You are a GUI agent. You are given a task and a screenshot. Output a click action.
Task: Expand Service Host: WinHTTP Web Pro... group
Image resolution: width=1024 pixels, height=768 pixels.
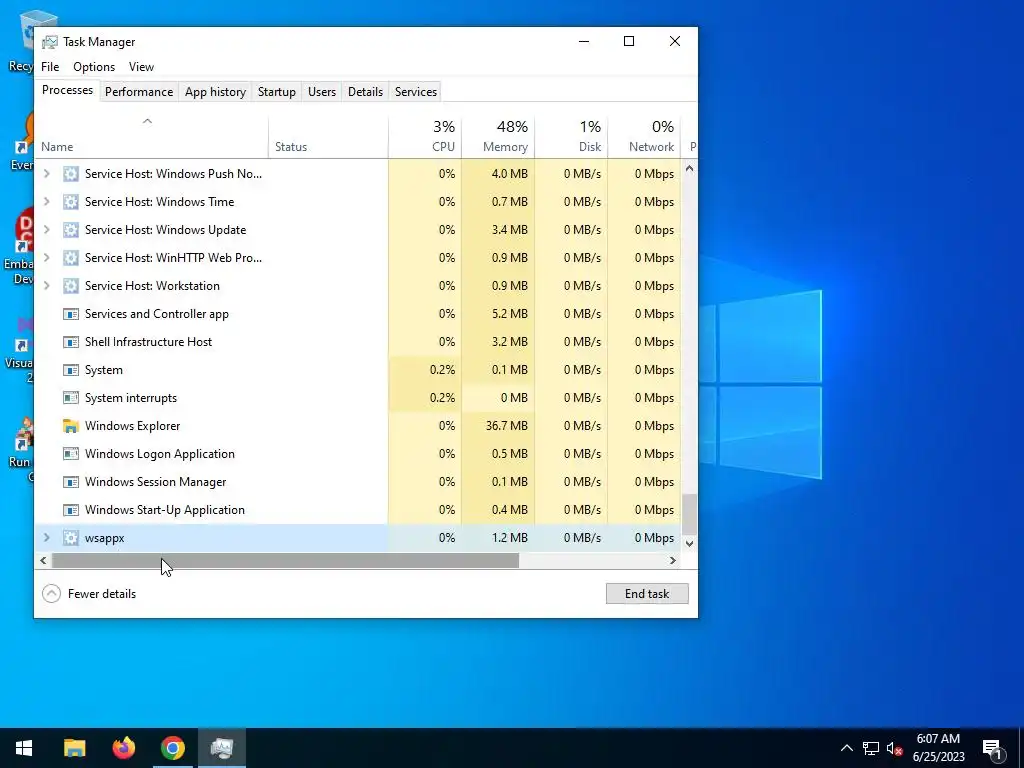click(x=46, y=258)
